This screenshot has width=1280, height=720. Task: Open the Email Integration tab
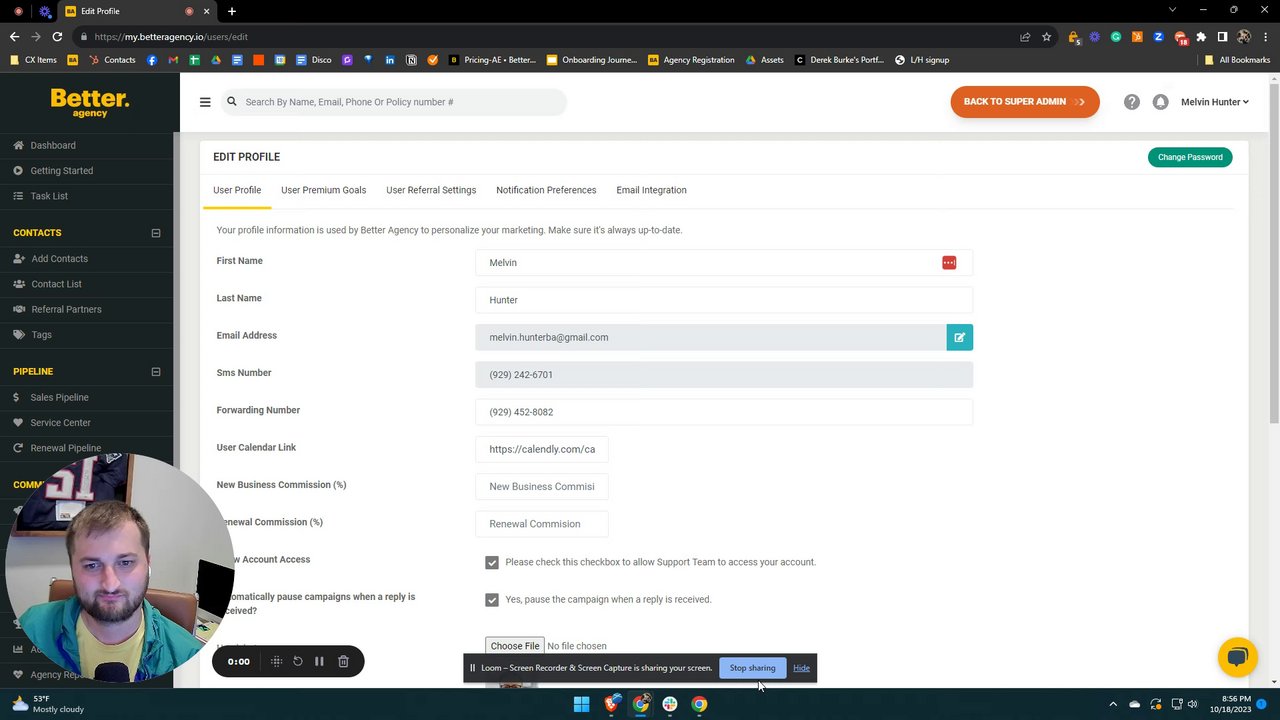click(x=651, y=190)
